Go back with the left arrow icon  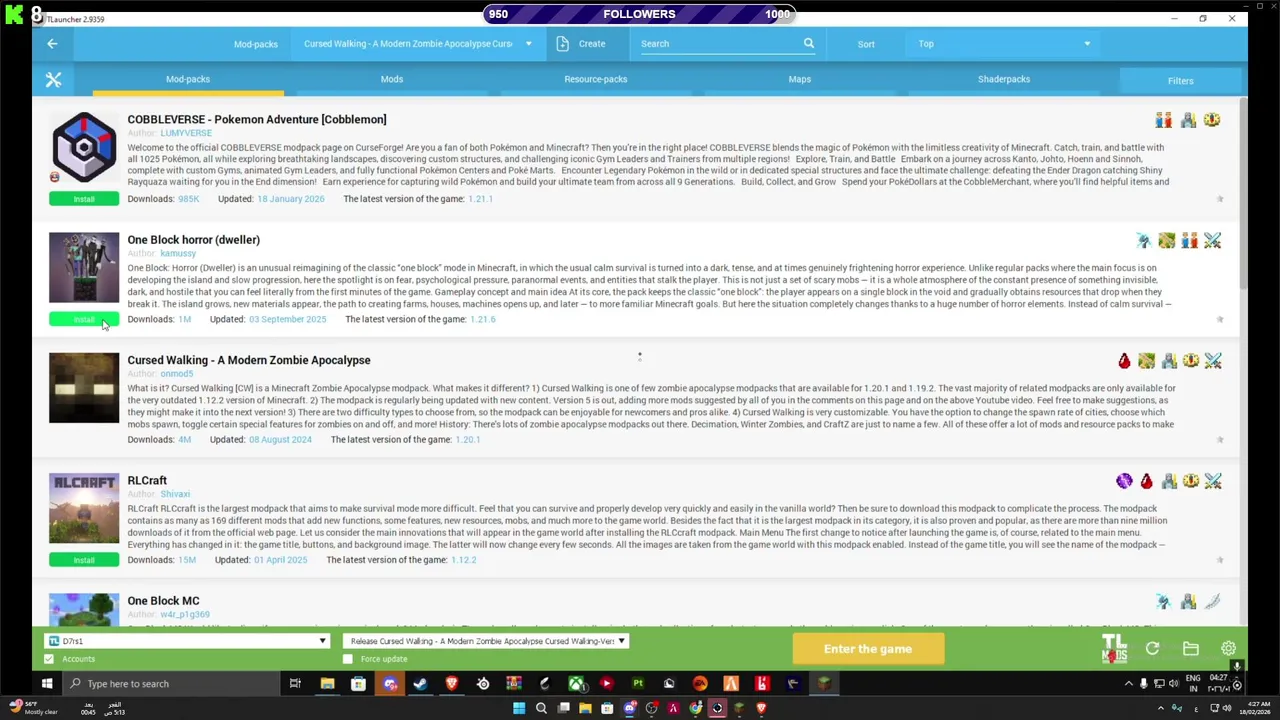coord(52,43)
